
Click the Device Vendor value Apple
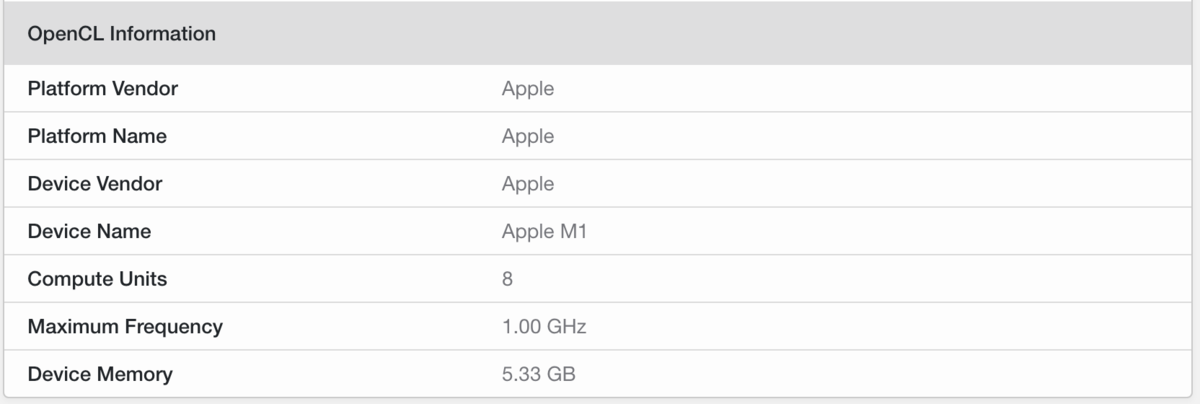[528, 185]
